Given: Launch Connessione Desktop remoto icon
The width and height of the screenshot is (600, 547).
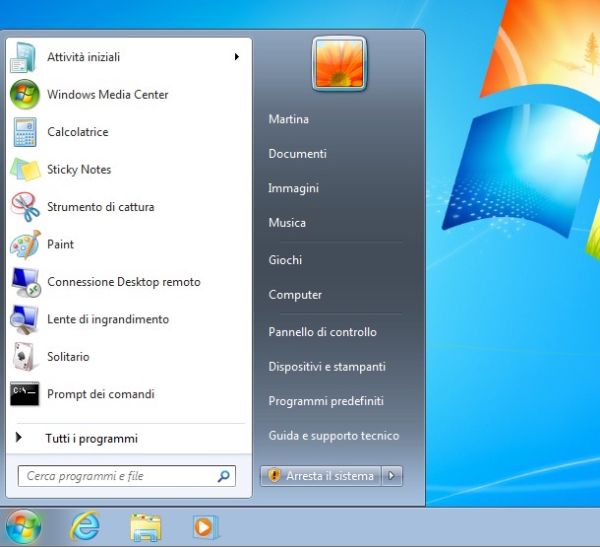Looking at the screenshot, I should (24, 282).
